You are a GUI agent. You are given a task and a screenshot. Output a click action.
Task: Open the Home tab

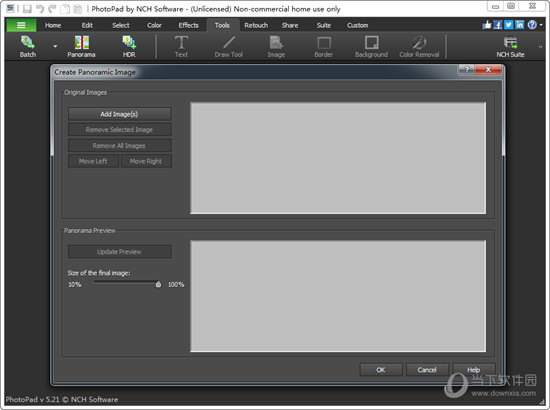(x=53, y=25)
